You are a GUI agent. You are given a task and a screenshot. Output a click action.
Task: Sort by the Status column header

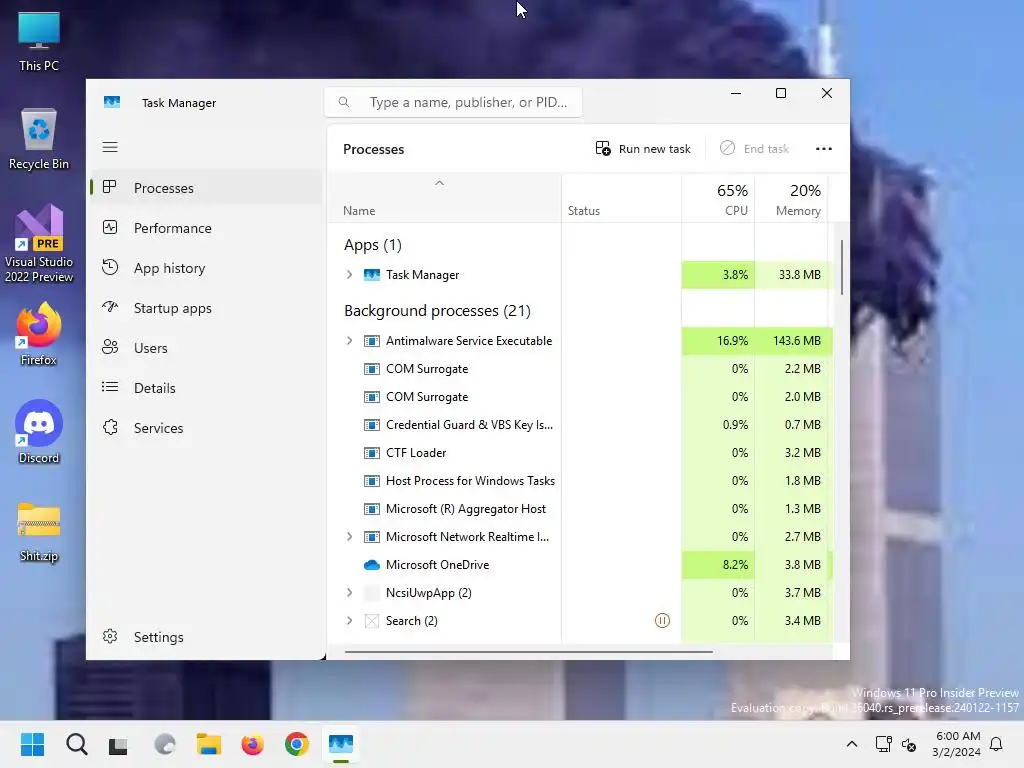click(x=621, y=199)
